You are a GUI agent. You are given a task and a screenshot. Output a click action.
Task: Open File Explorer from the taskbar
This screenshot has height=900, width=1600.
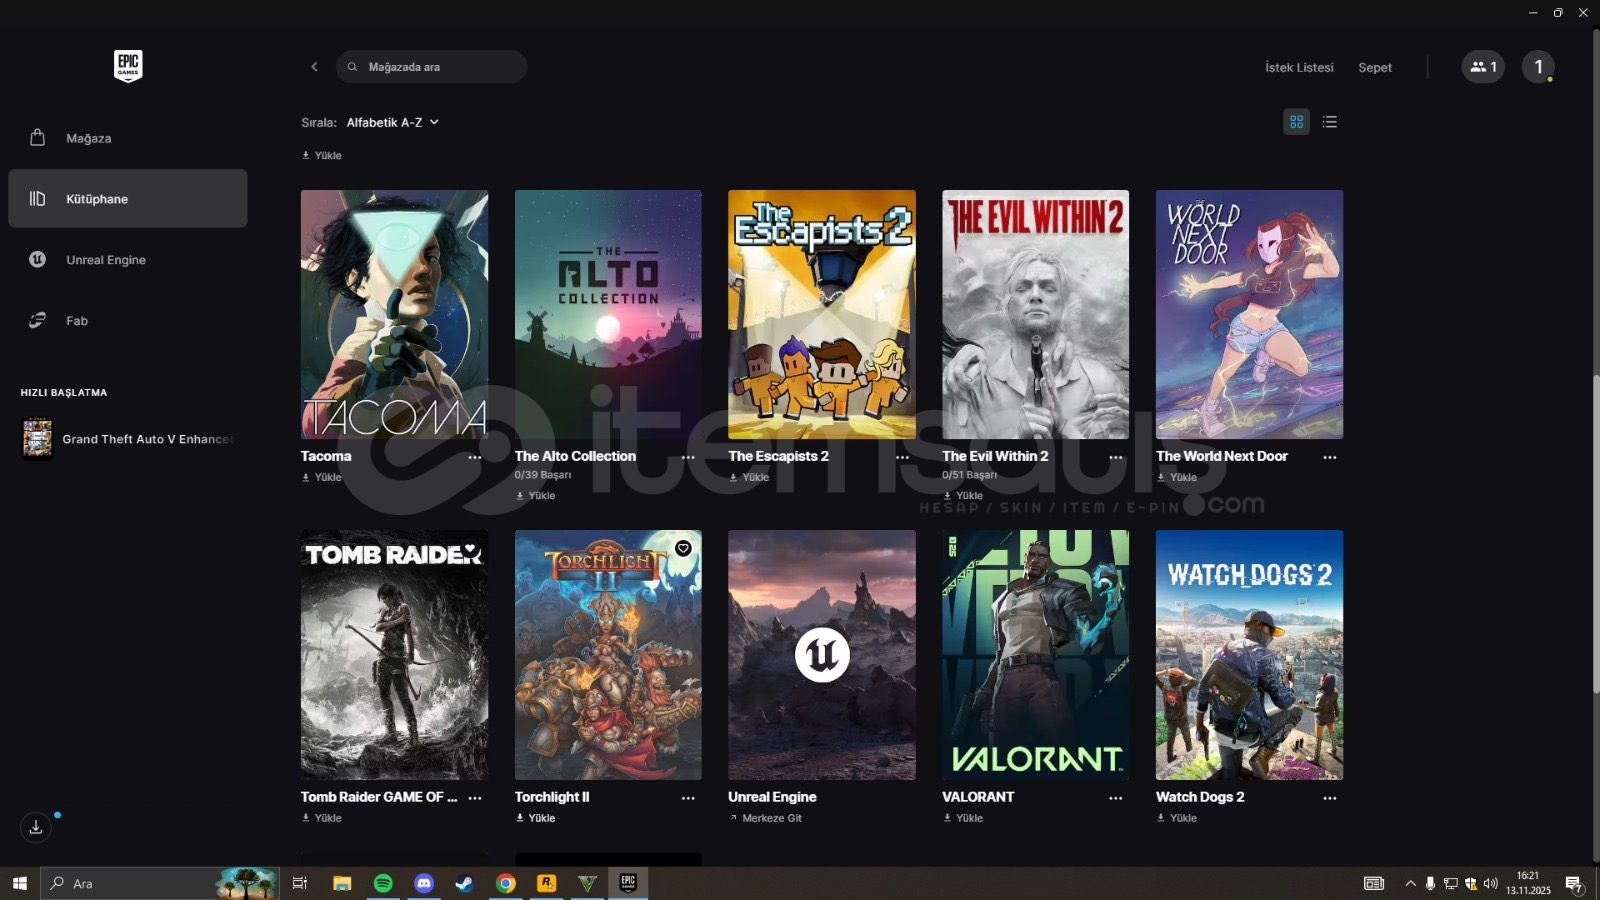click(x=342, y=883)
